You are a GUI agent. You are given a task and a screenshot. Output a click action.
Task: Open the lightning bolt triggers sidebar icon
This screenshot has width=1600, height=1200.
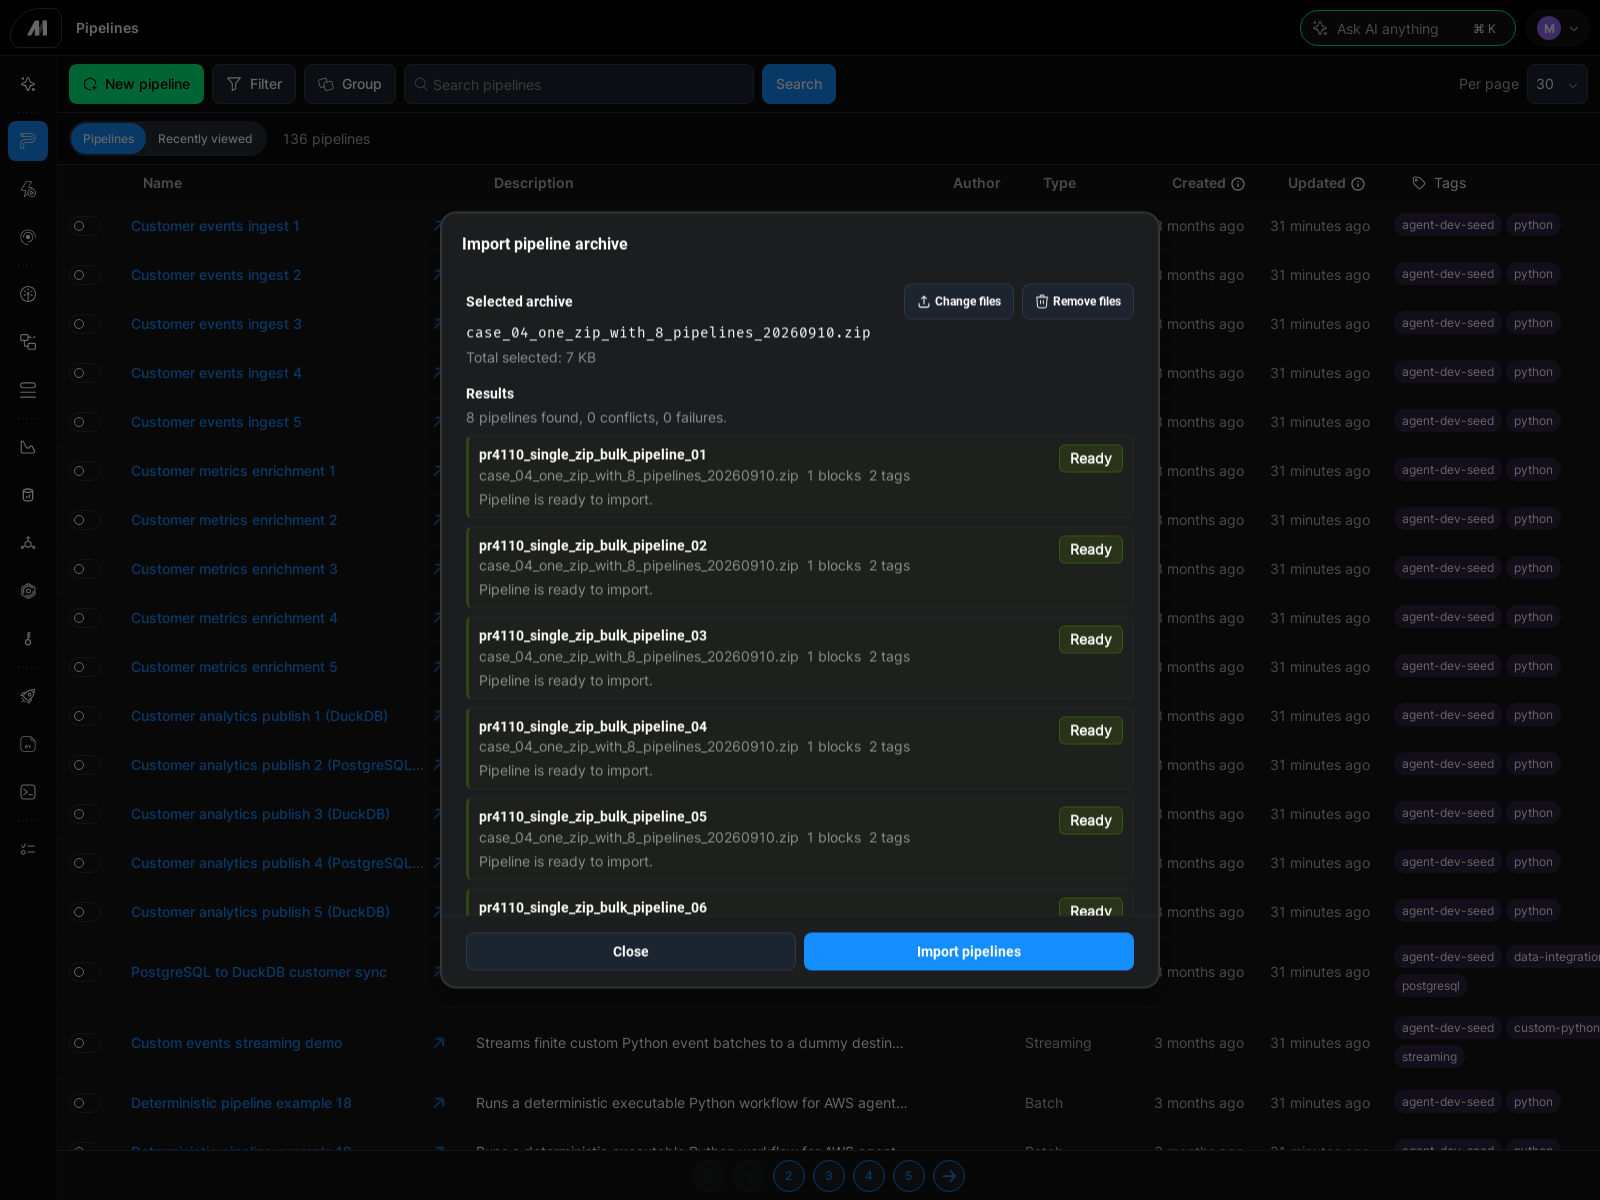[x=28, y=189]
